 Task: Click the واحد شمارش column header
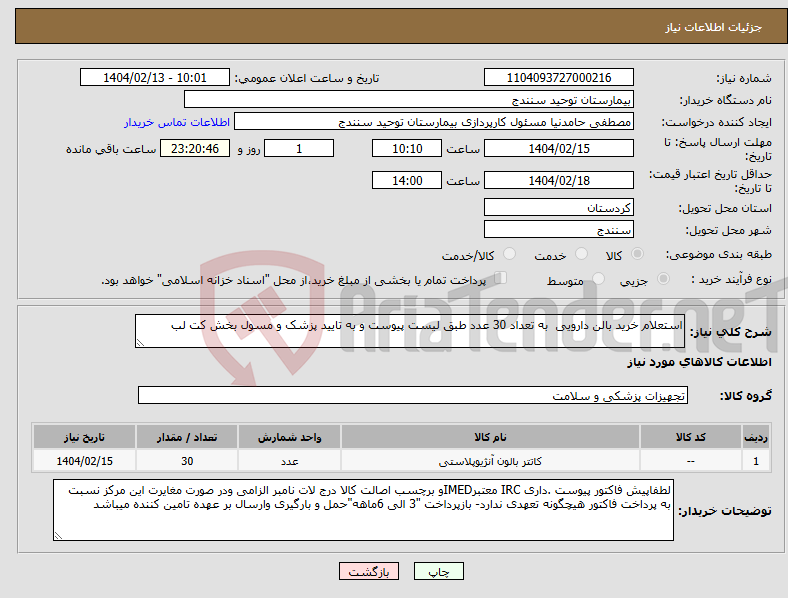[289, 437]
